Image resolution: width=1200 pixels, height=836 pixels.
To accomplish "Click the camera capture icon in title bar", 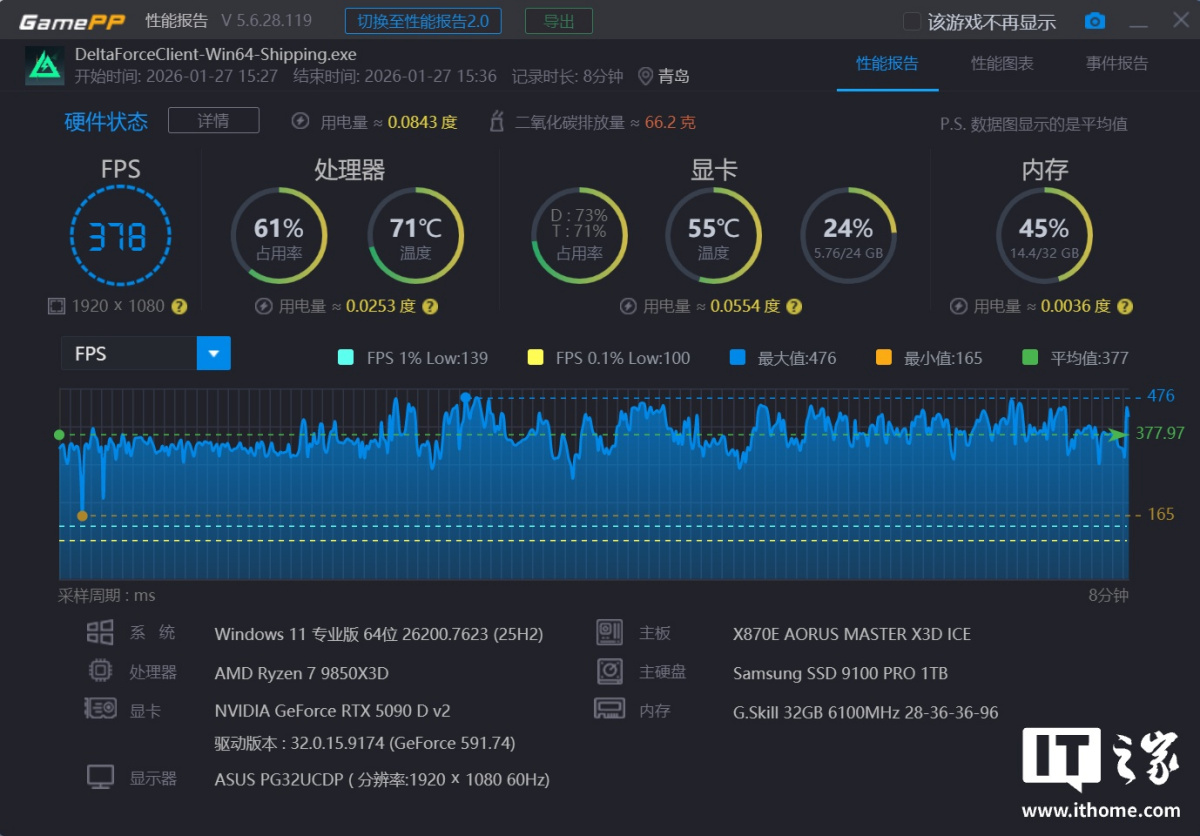I will (x=1094, y=19).
